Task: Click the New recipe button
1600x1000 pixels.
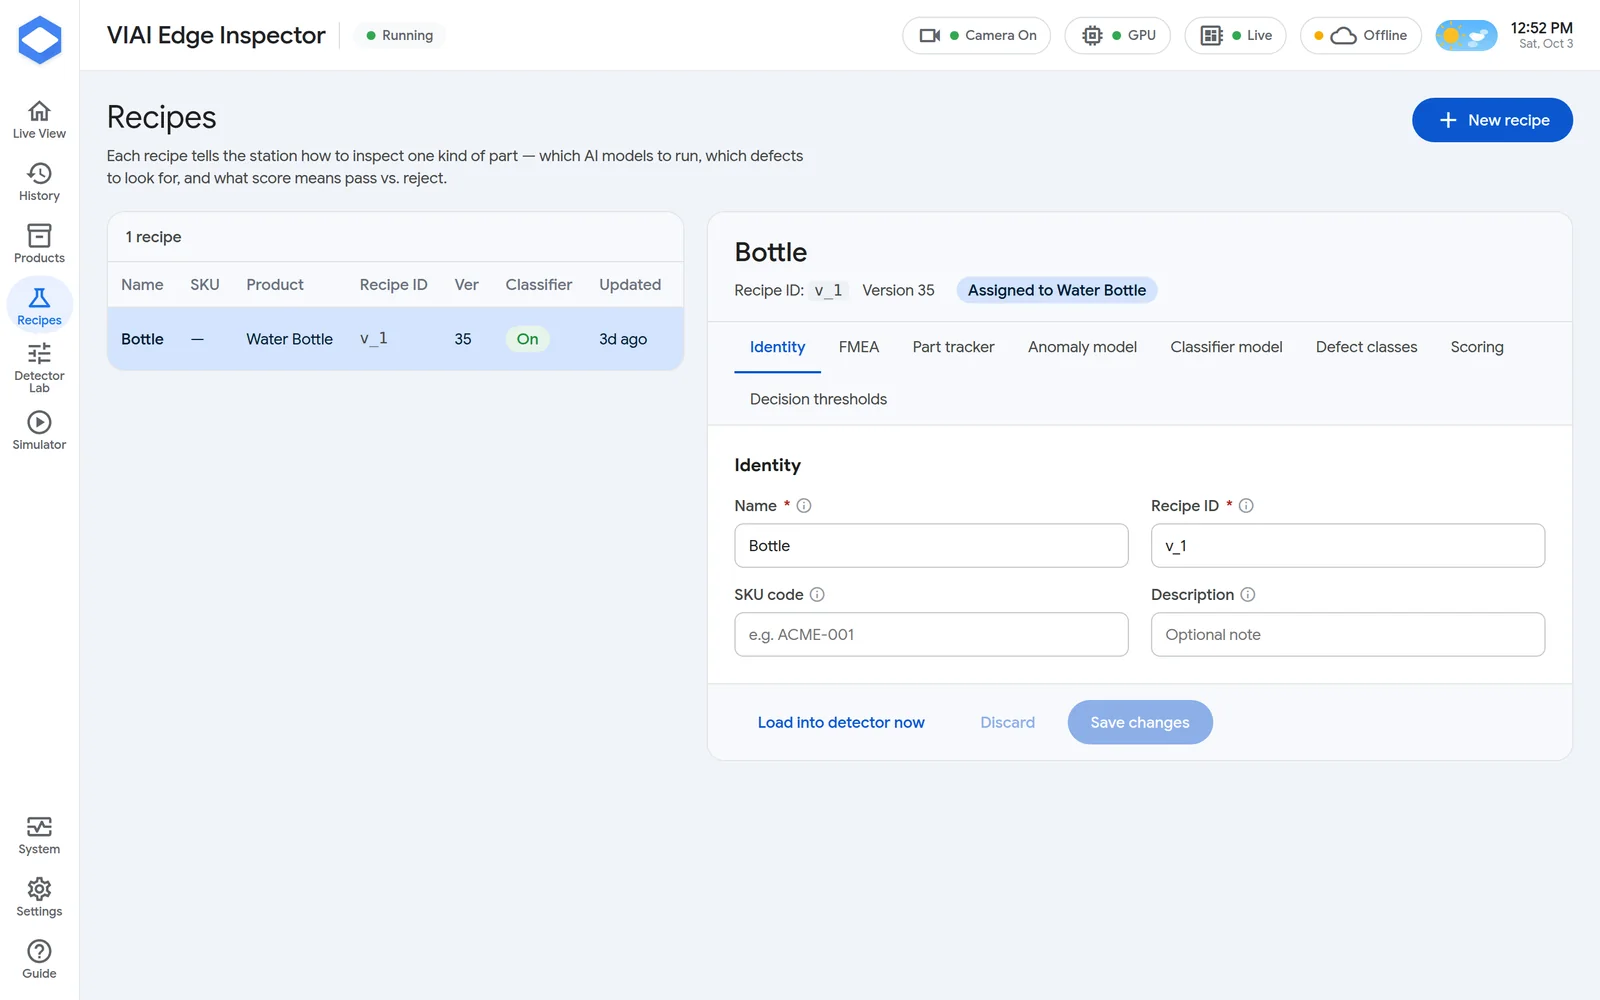Action: (x=1492, y=120)
